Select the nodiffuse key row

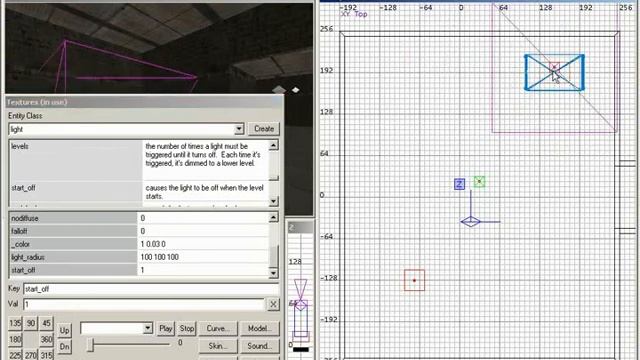(139, 218)
